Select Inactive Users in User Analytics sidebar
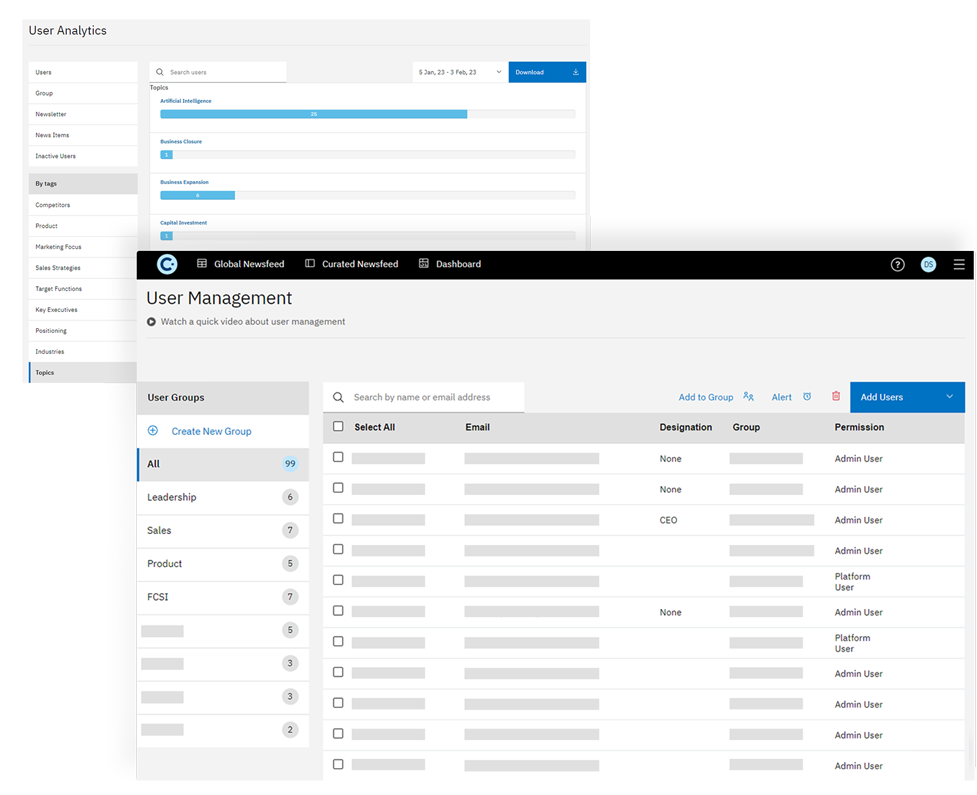977x795 pixels. pyautogui.click(x=83, y=156)
